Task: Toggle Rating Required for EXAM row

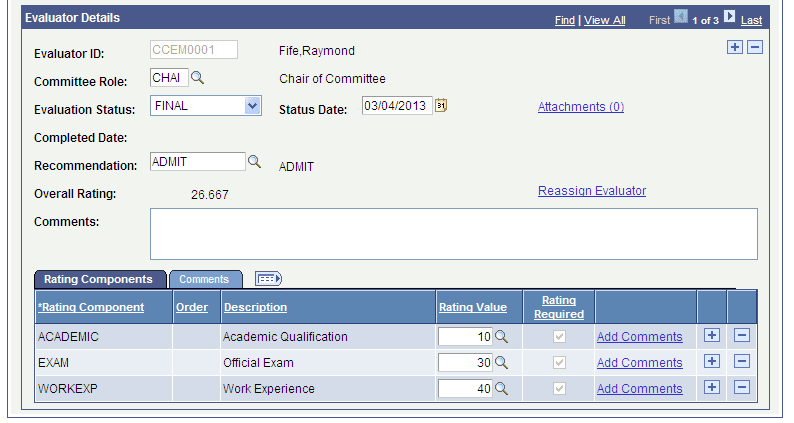Action: tap(559, 362)
